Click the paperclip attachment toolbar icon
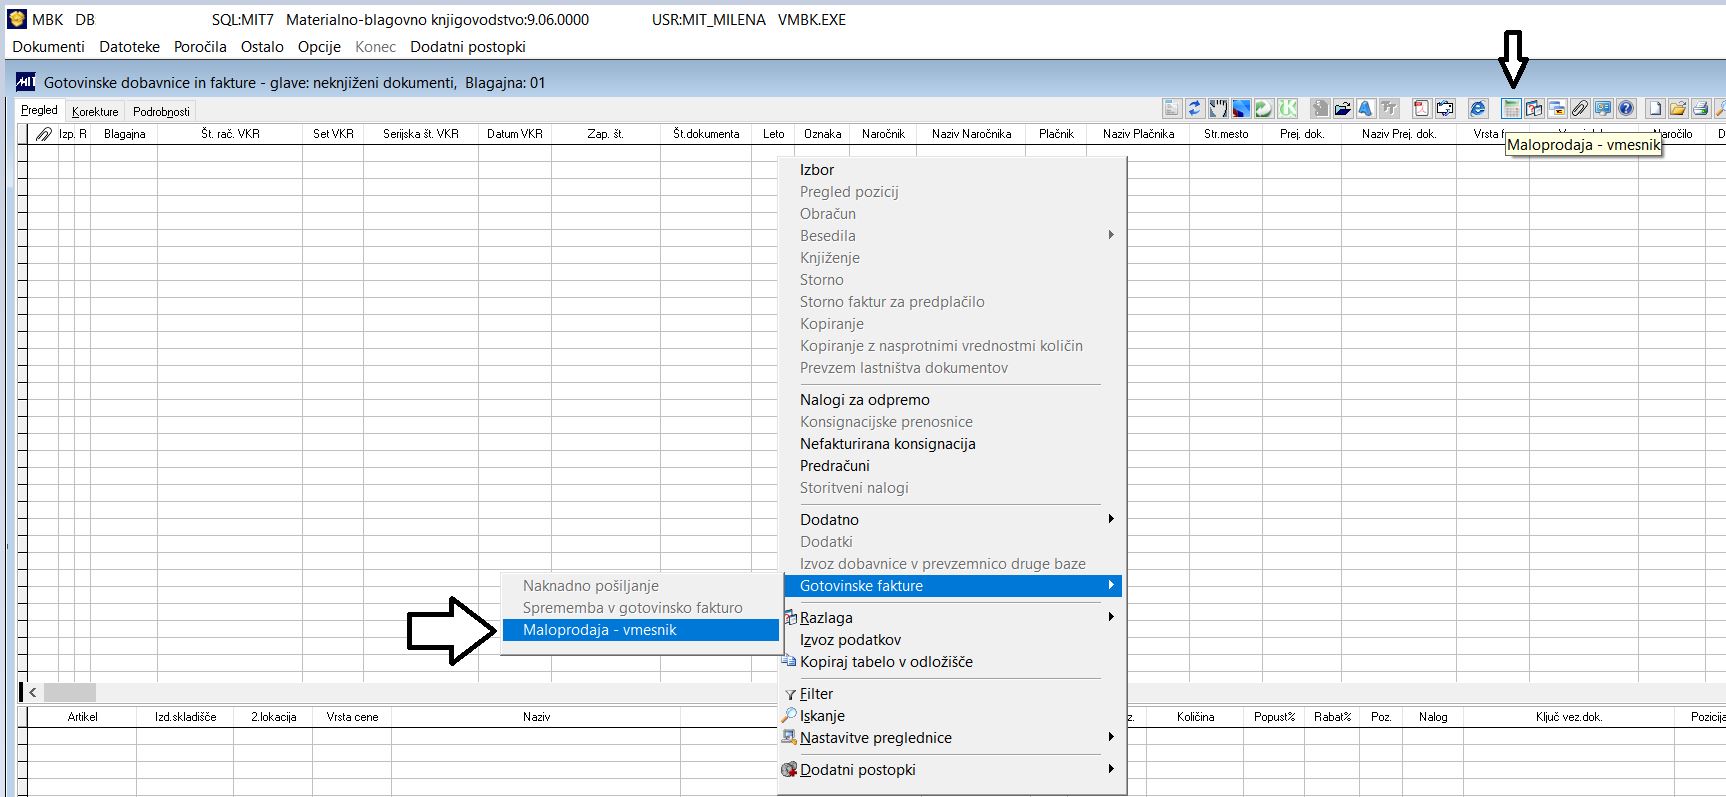The width and height of the screenshot is (1726, 797). 1580,108
